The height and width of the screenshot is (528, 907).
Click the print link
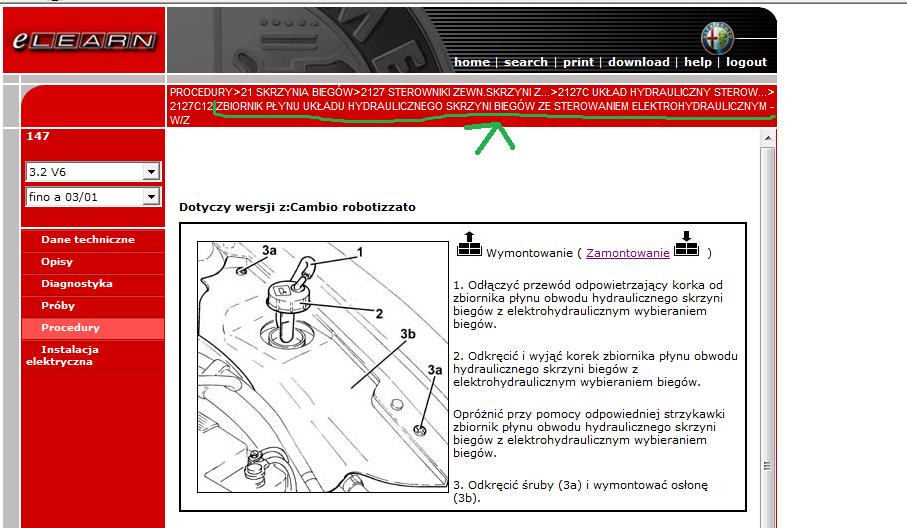tap(578, 62)
